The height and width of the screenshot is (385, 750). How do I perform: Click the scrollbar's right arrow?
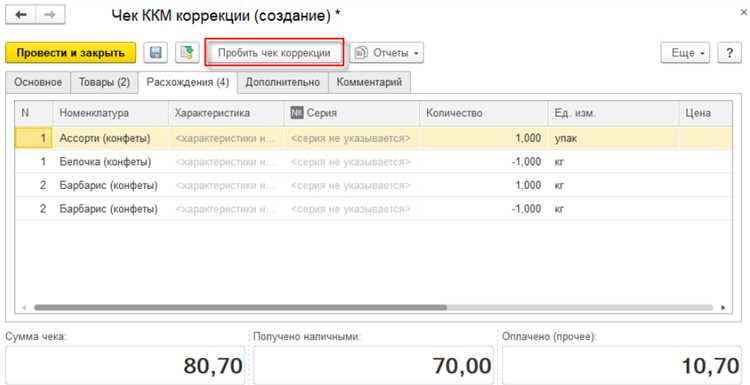(723, 308)
